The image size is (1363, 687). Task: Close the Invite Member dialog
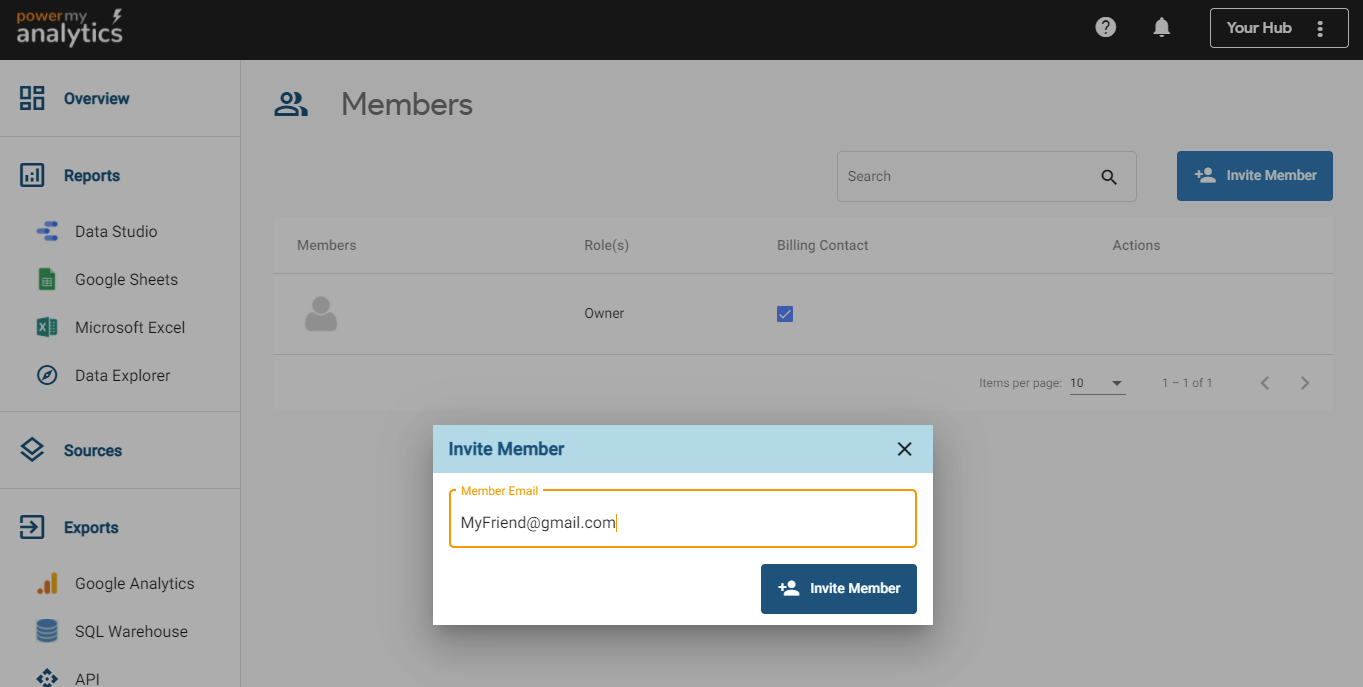(904, 449)
